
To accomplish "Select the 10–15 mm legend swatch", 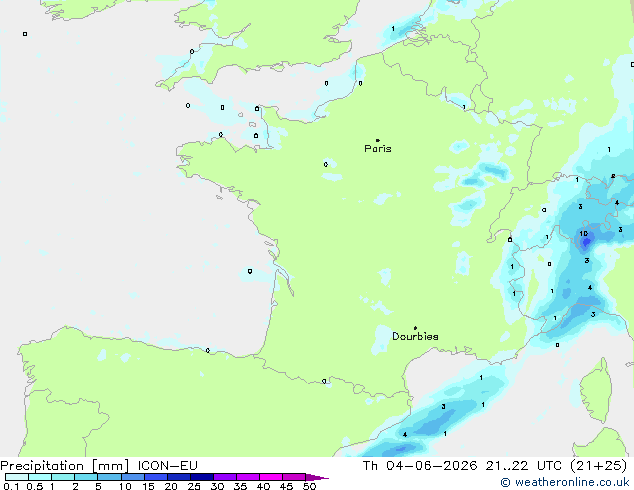I will [x=133, y=477].
